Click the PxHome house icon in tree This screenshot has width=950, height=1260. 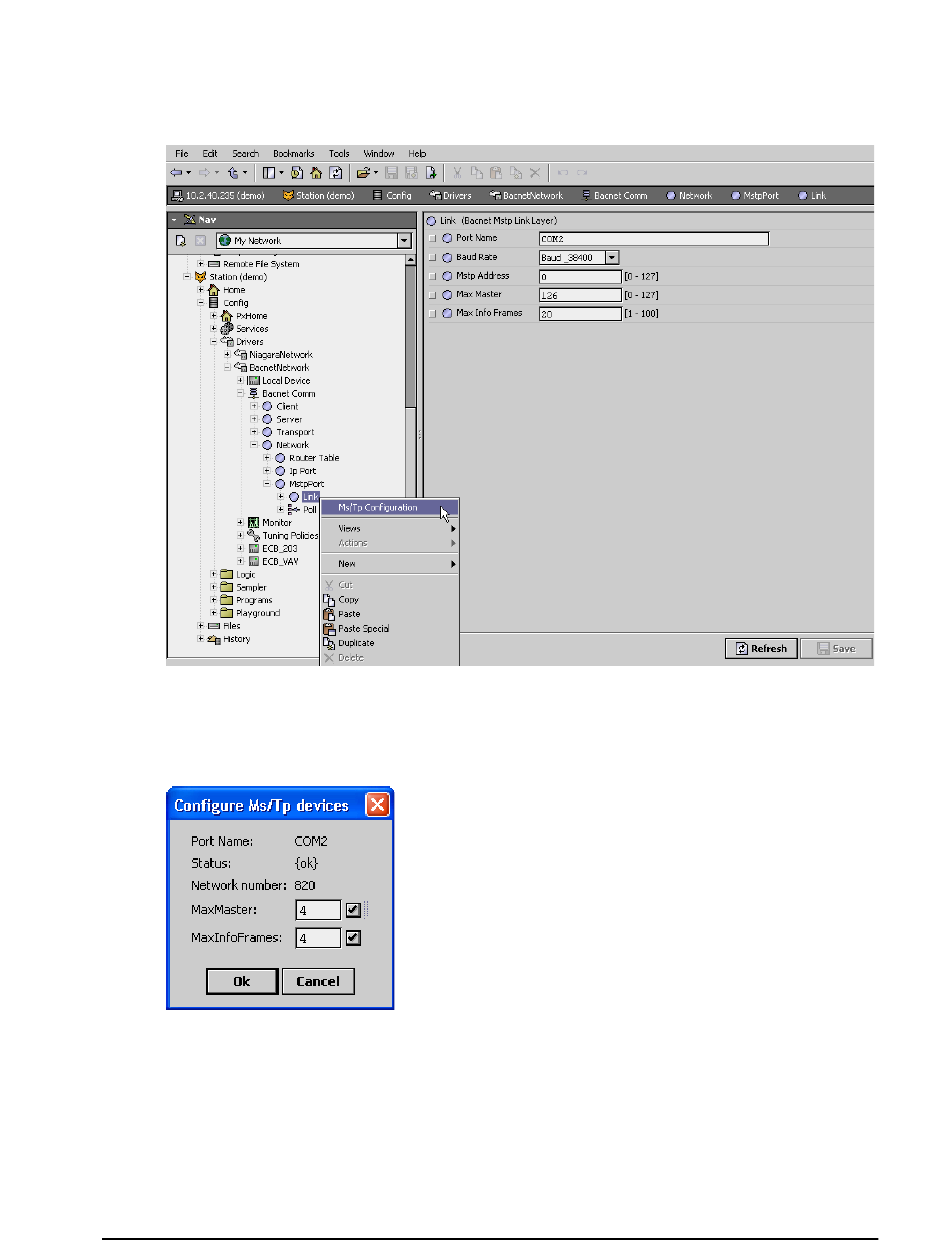point(227,316)
